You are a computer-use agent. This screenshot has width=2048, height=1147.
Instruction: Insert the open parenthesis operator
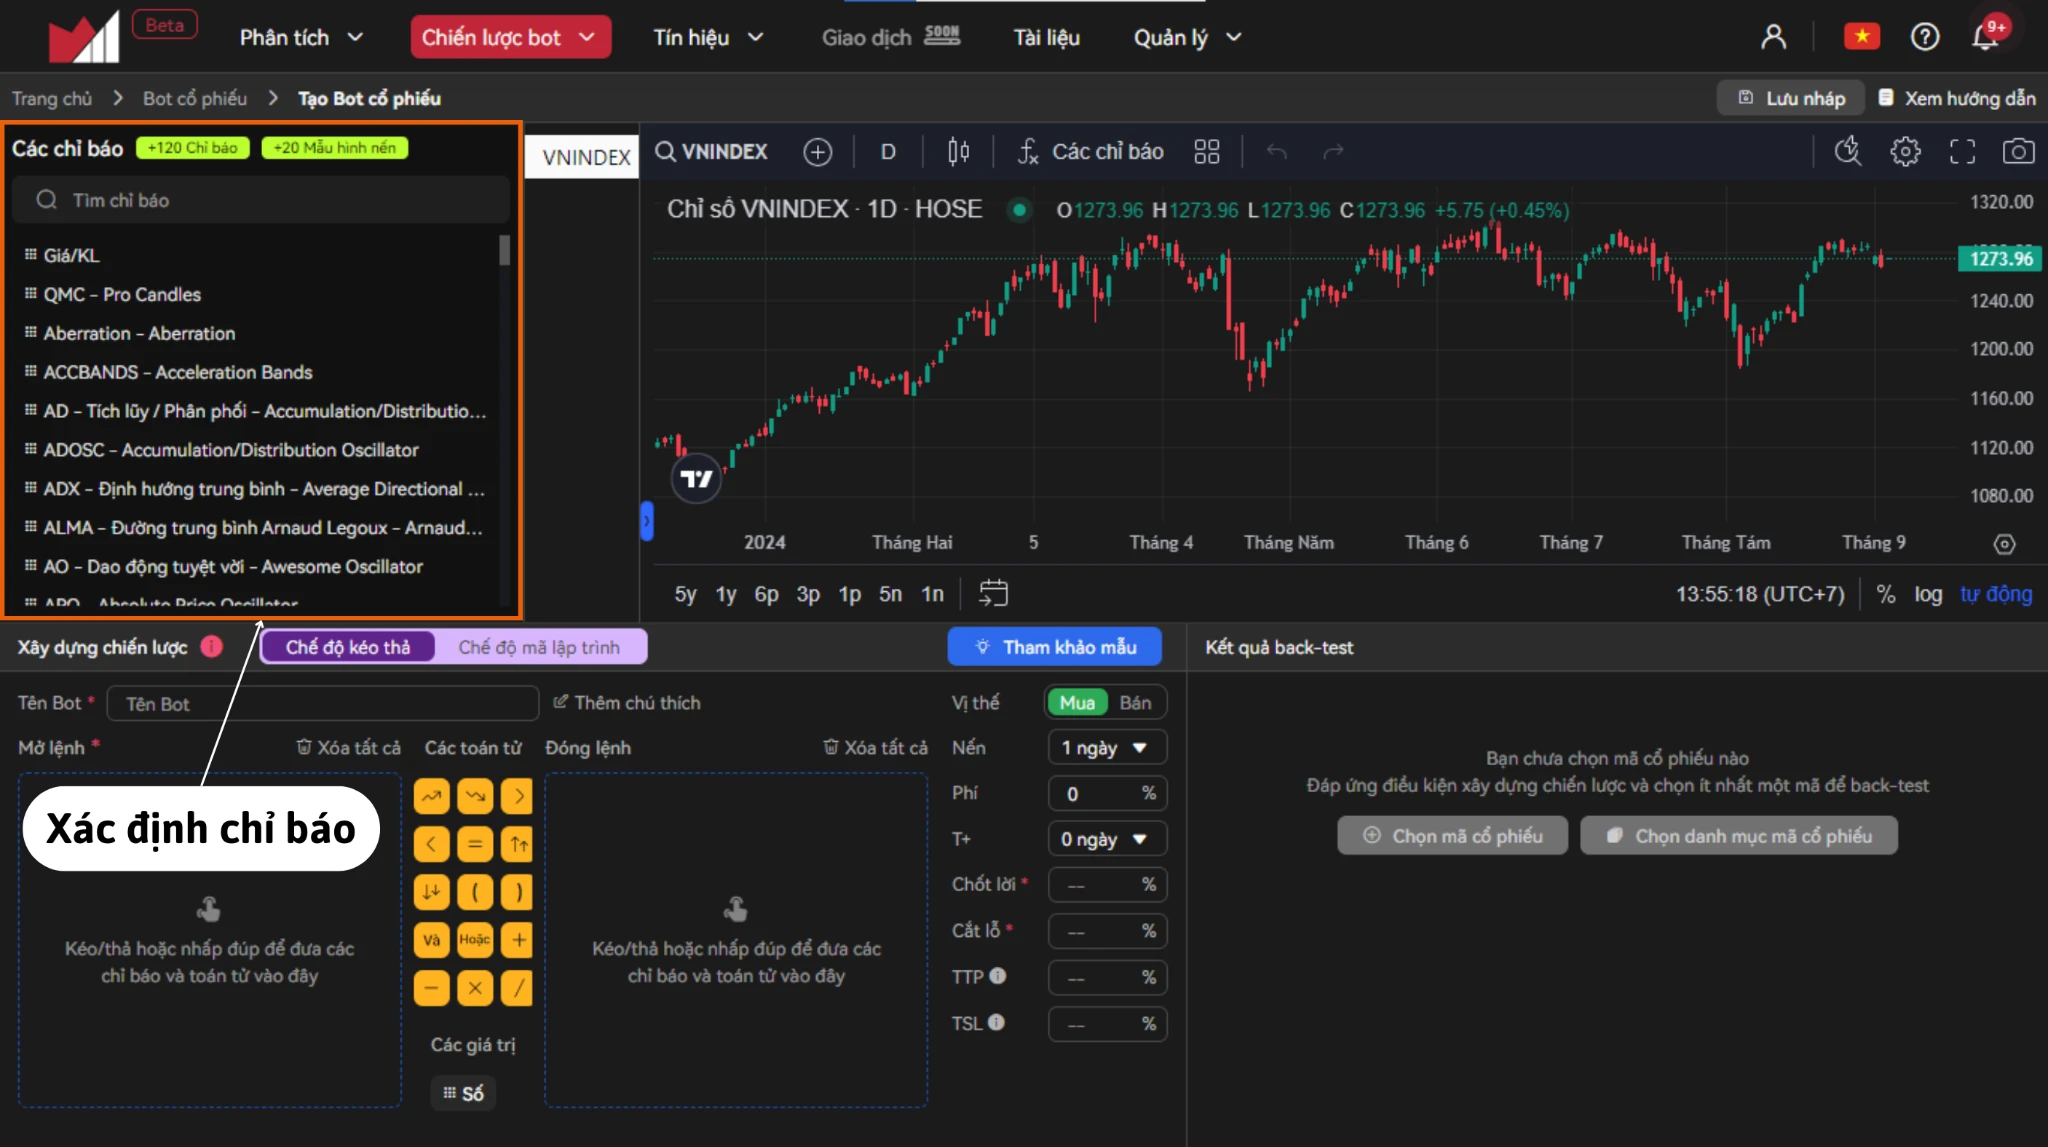[475, 892]
